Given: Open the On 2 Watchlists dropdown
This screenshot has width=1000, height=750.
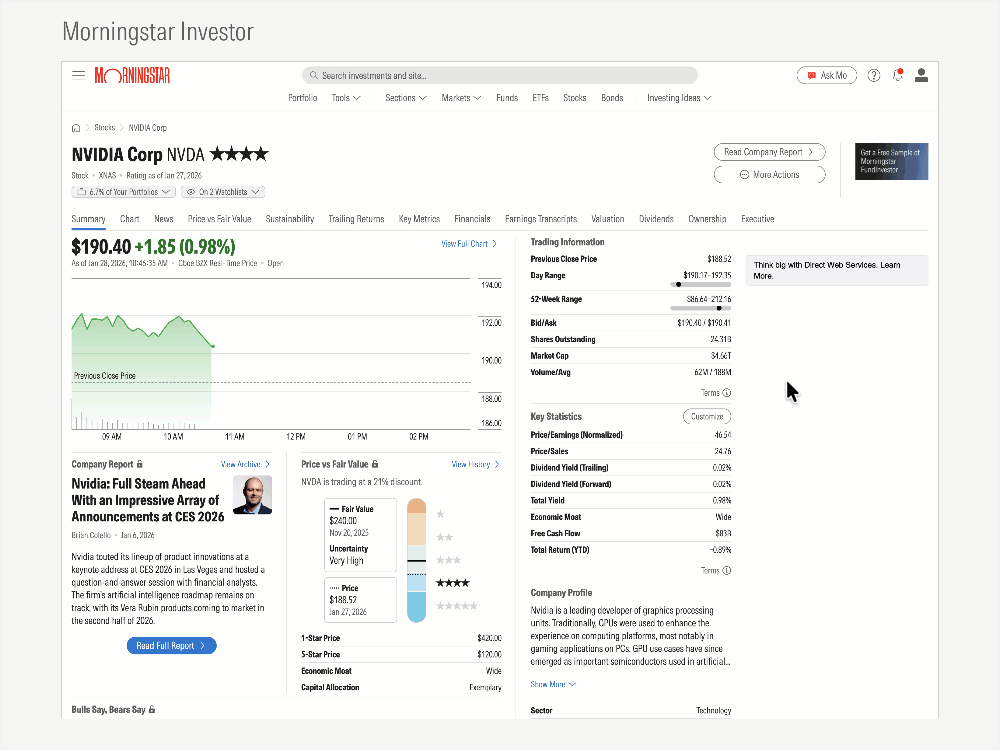Looking at the screenshot, I should click(x=223, y=192).
